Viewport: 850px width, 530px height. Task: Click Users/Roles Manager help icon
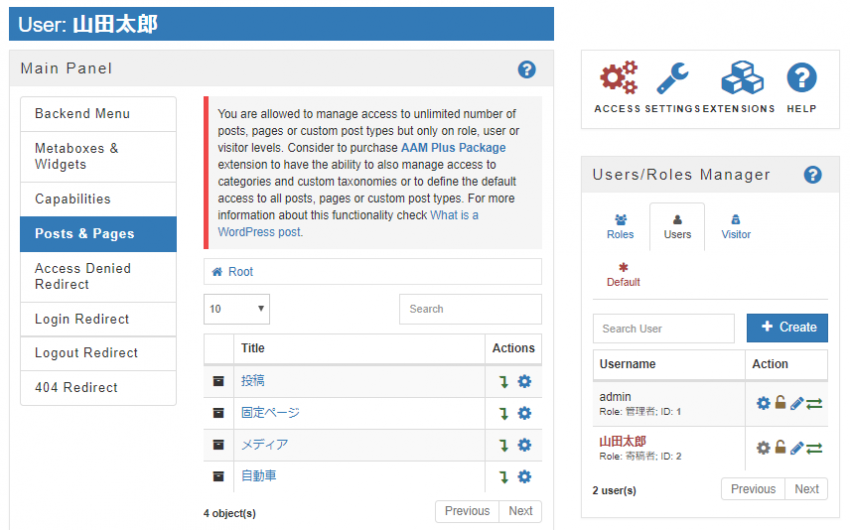(812, 175)
